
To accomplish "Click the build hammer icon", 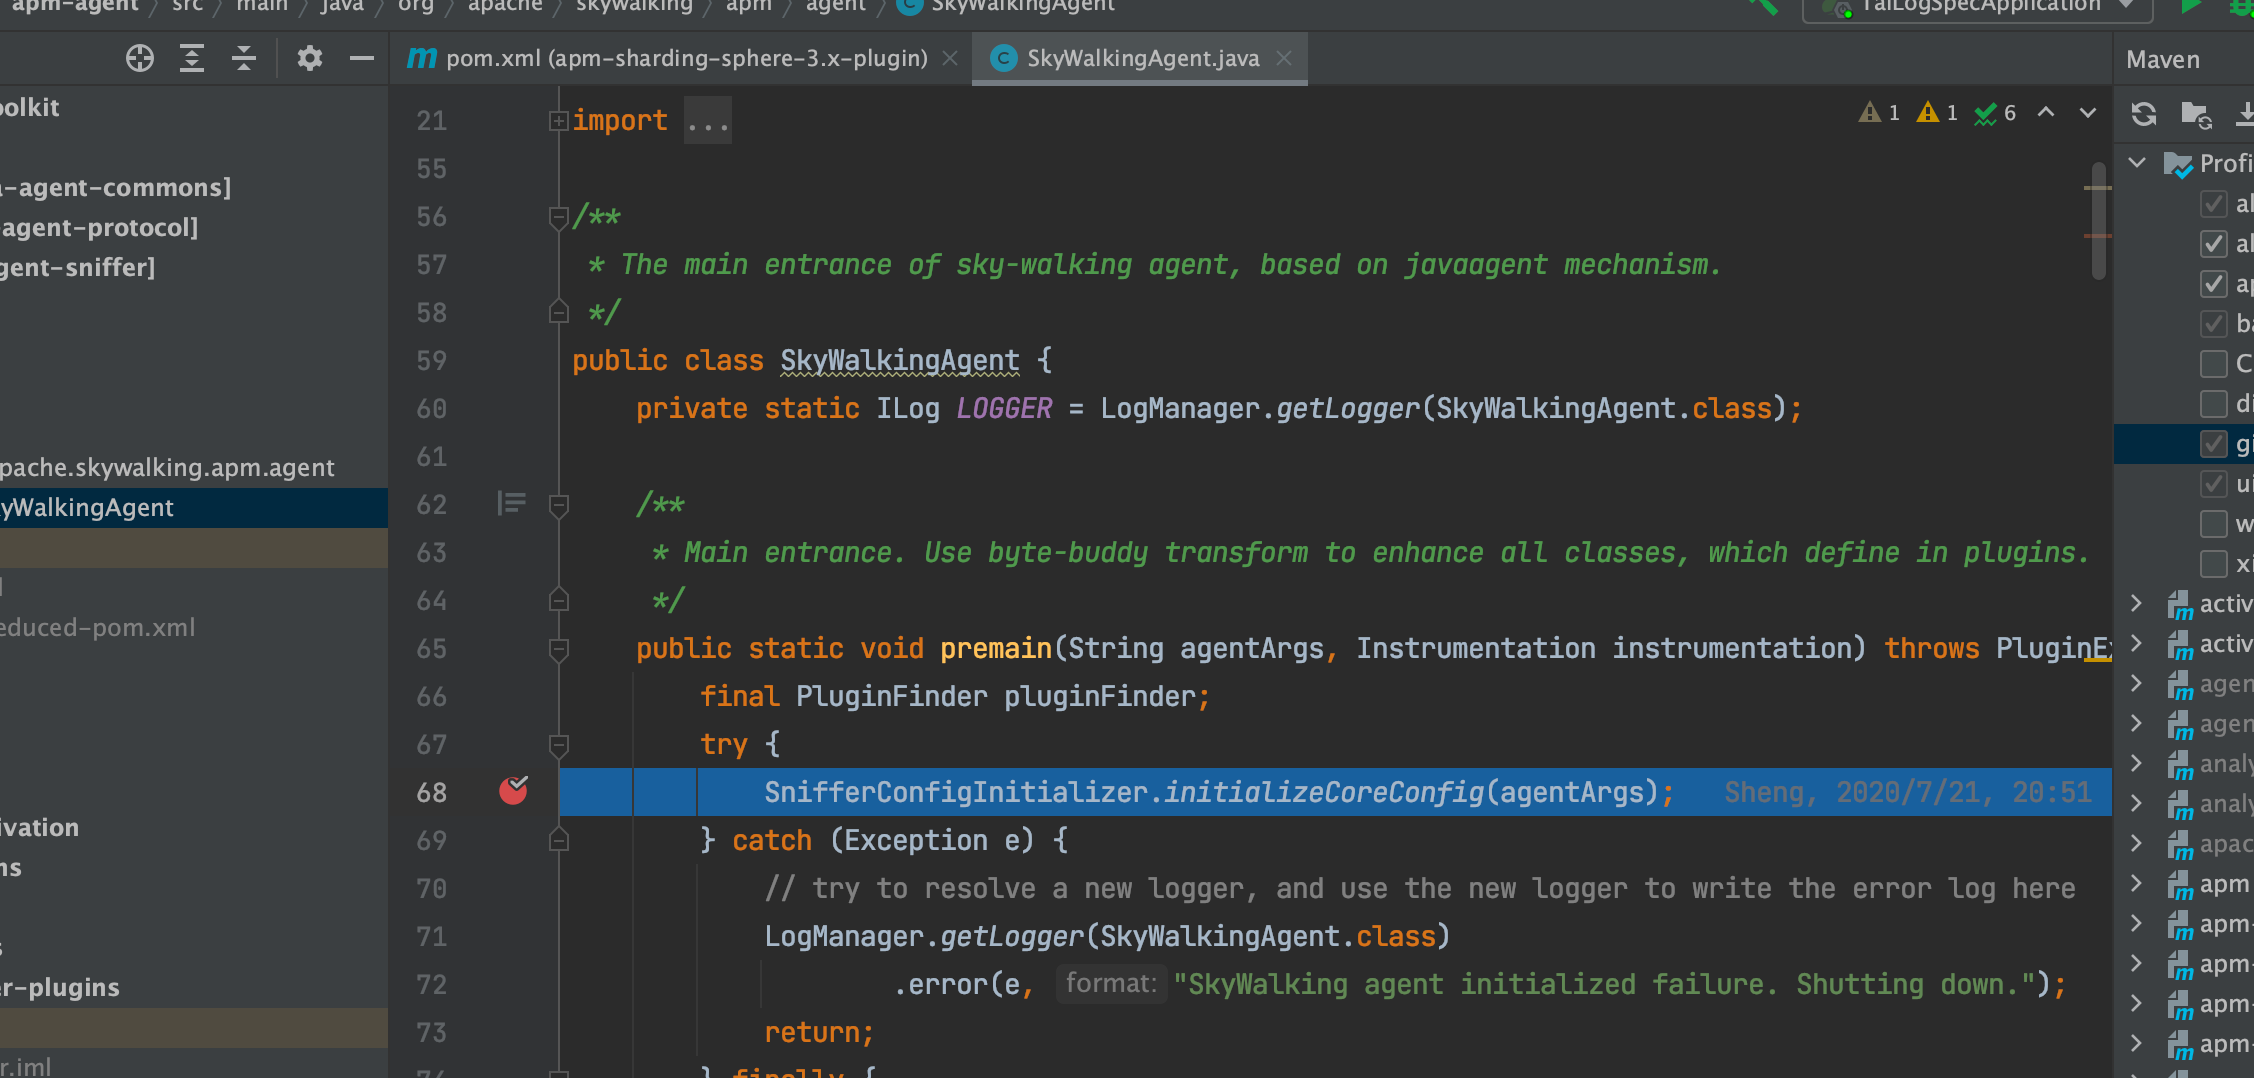I will pos(1764,7).
